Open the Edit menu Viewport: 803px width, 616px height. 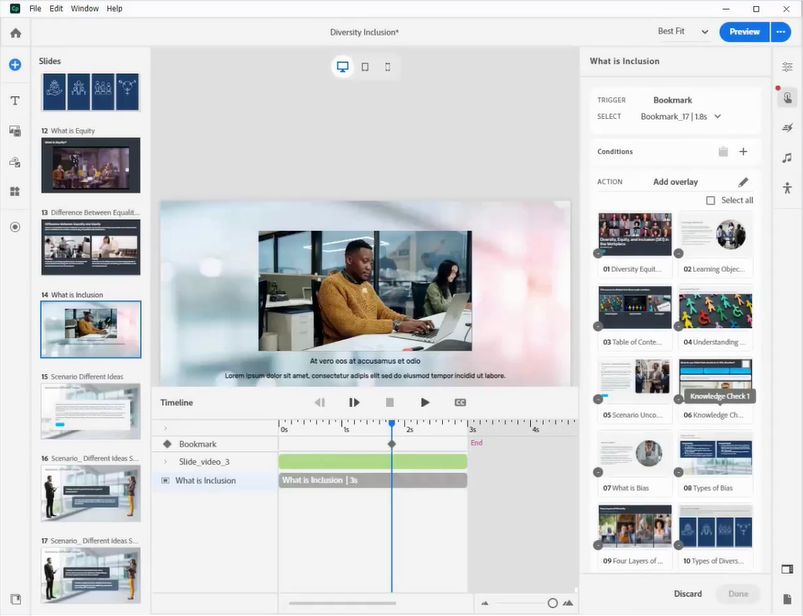click(56, 8)
